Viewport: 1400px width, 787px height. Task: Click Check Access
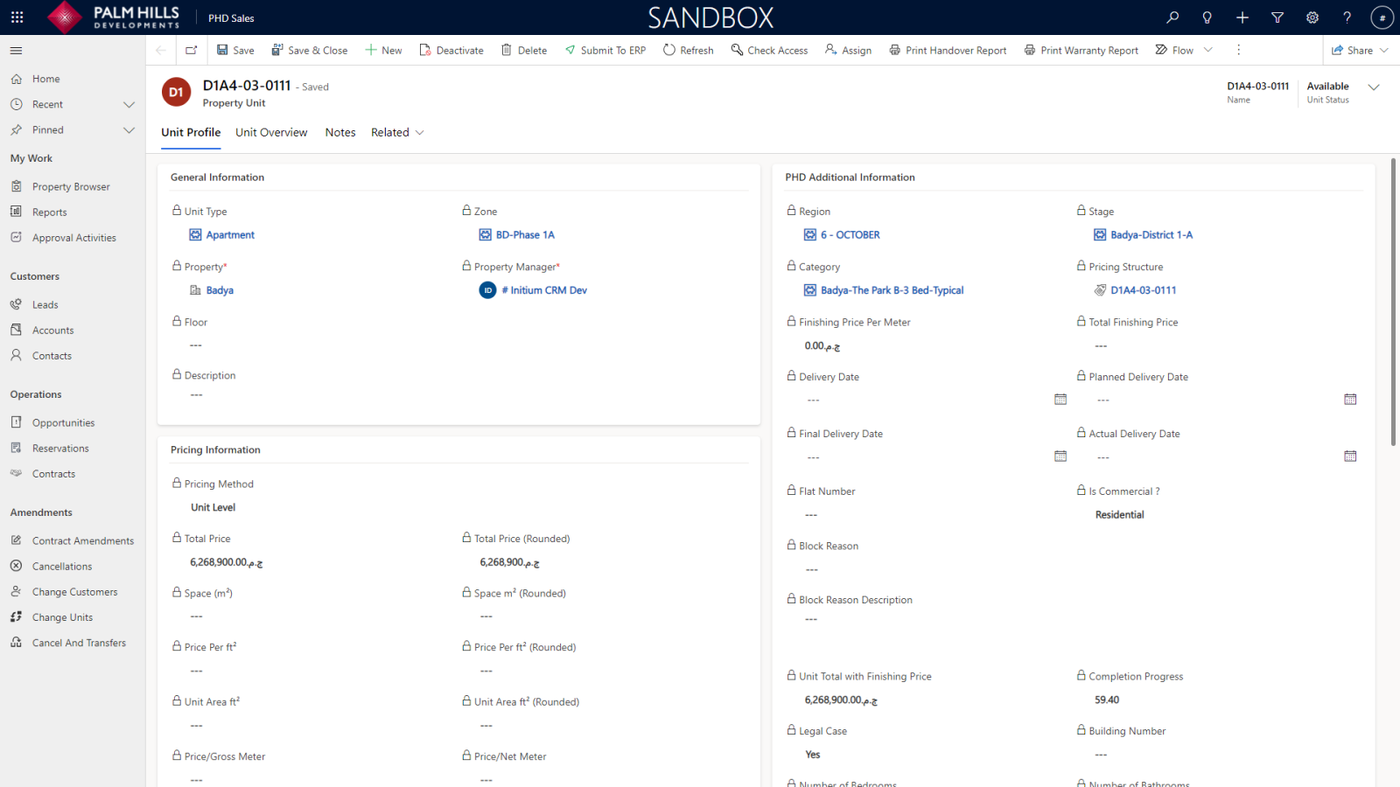tap(769, 50)
